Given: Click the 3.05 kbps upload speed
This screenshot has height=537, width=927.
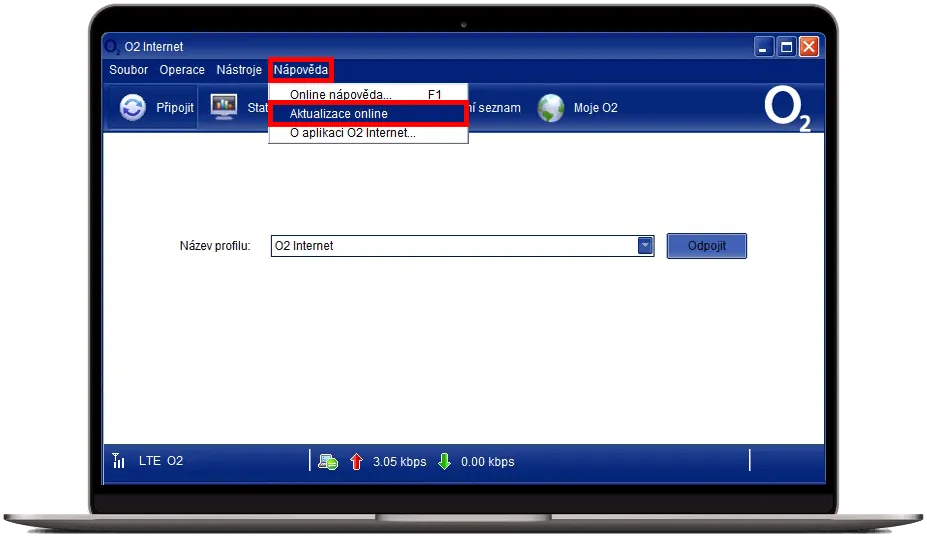Looking at the screenshot, I should 400,462.
